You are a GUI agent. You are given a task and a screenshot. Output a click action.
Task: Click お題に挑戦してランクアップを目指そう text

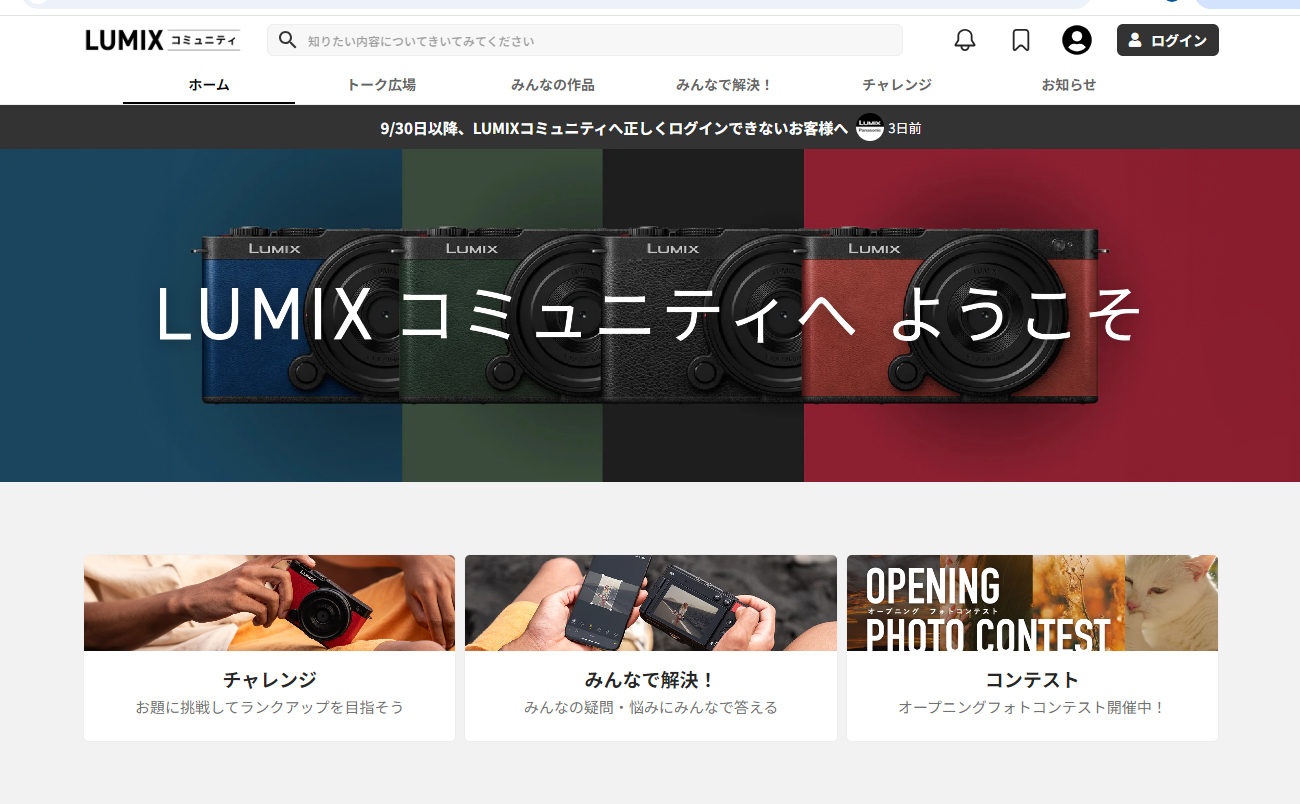pyautogui.click(x=270, y=708)
